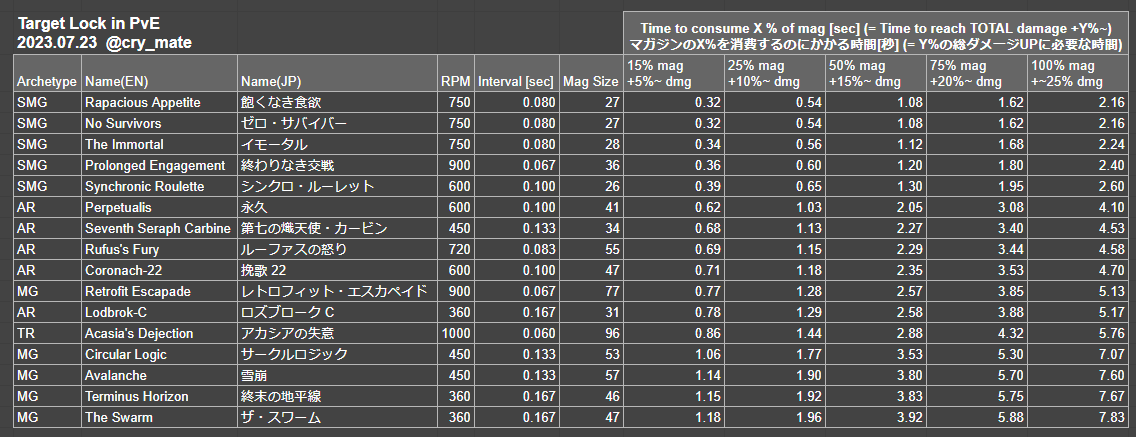The image size is (1136, 437).
Task: Select the Mag Size header cell
Action: (x=589, y=81)
